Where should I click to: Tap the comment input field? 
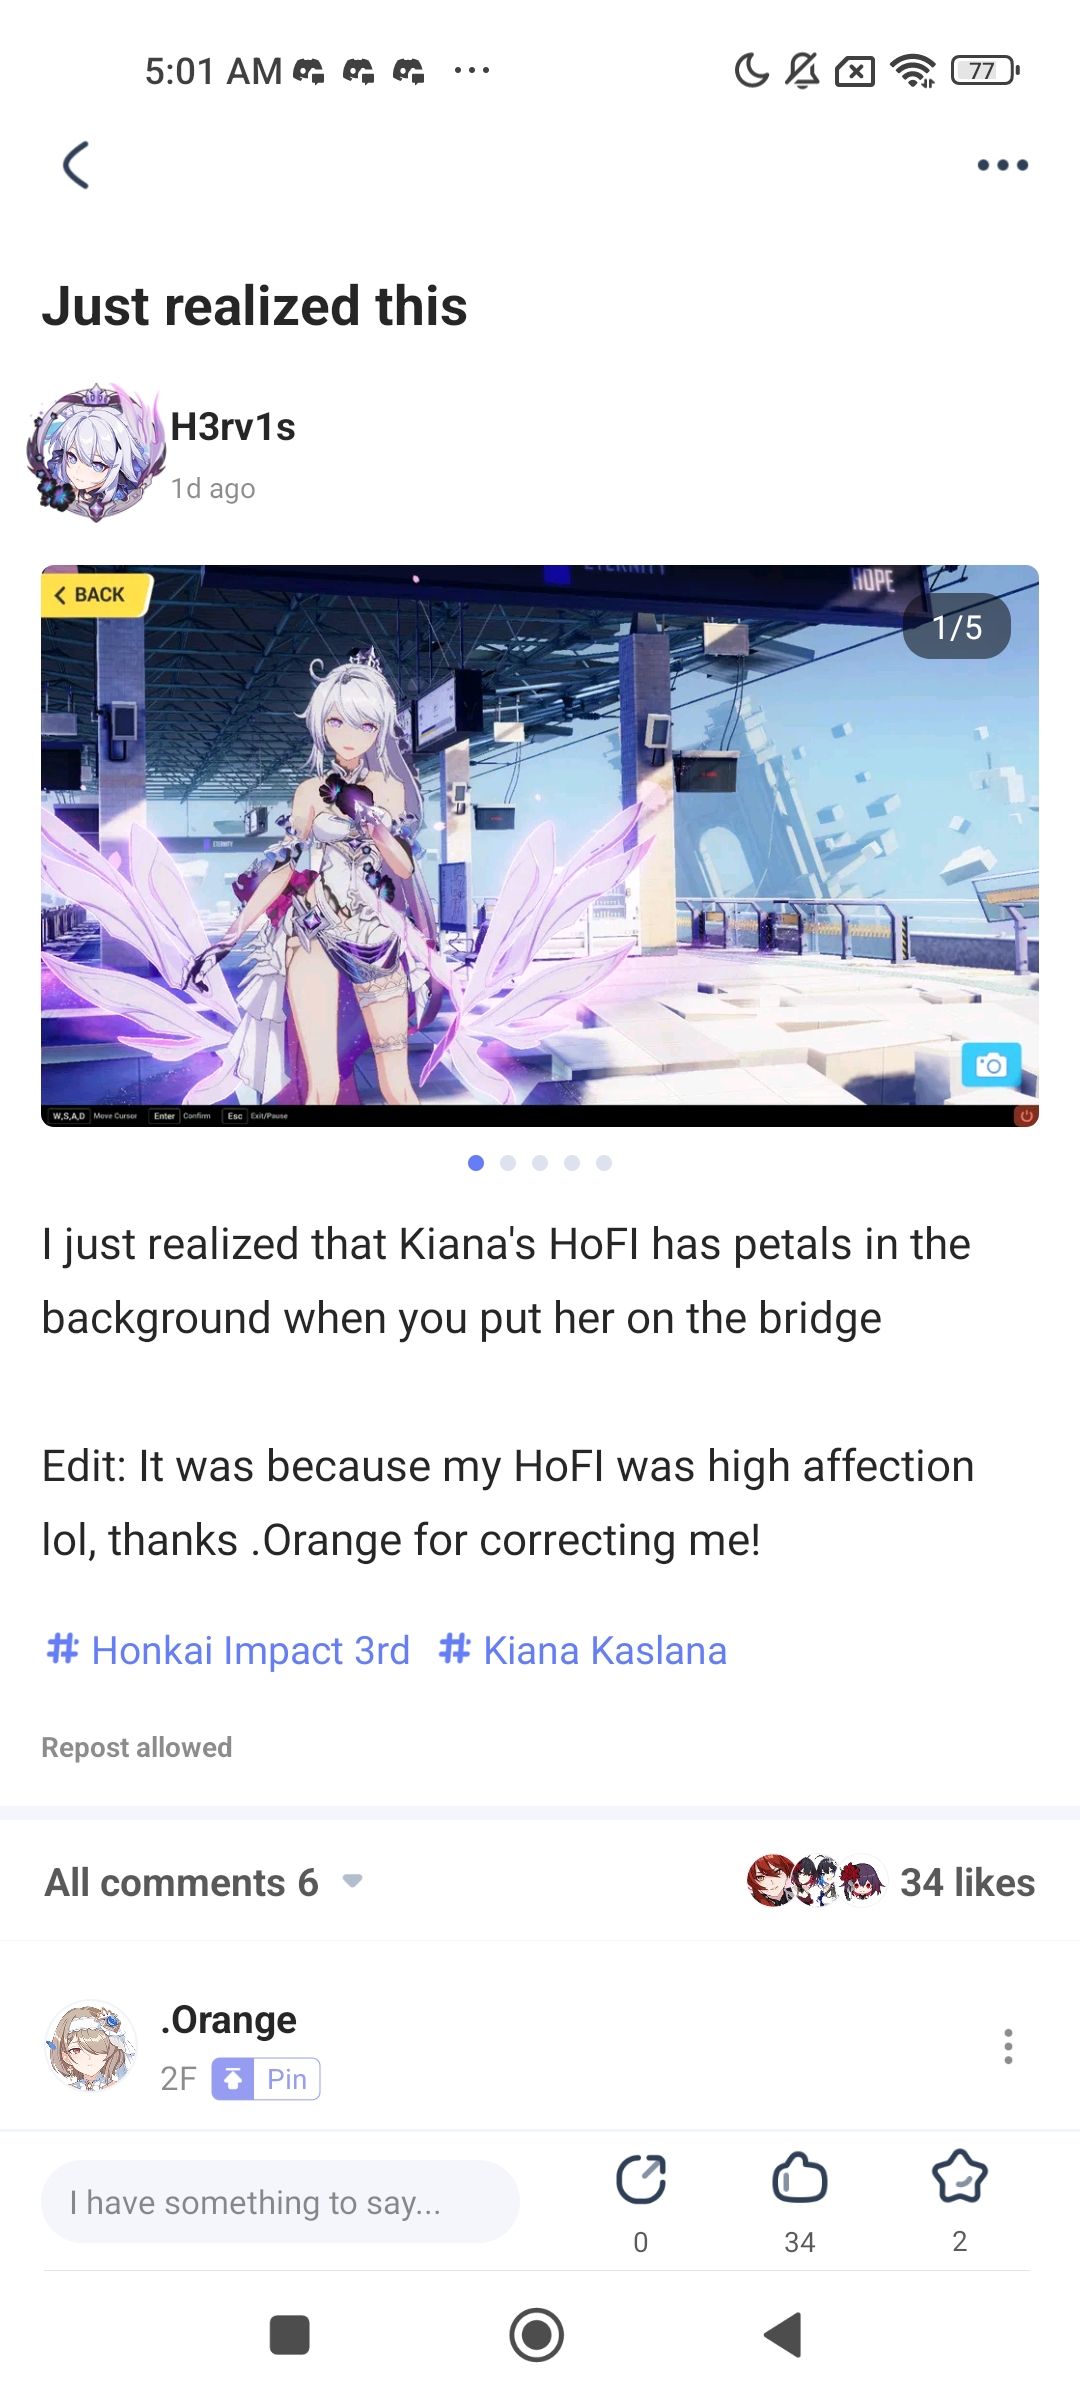(x=280, y=2201)
